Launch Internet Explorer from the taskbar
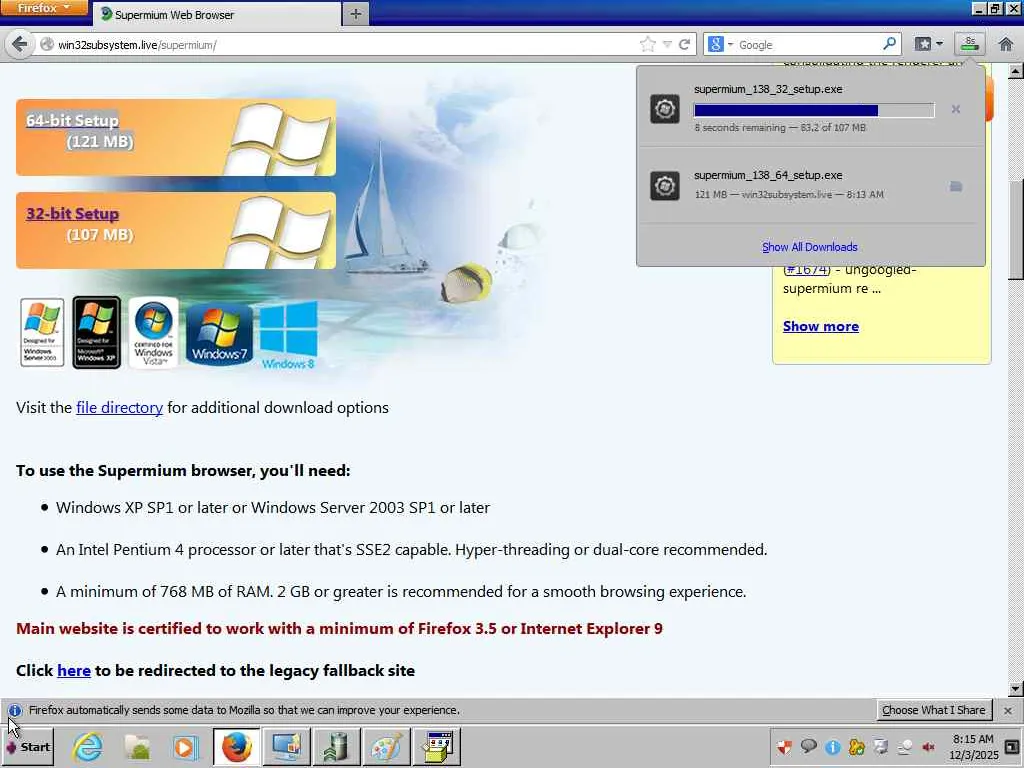This screenshot has width=1024, height=768. (x=87, y=747)
